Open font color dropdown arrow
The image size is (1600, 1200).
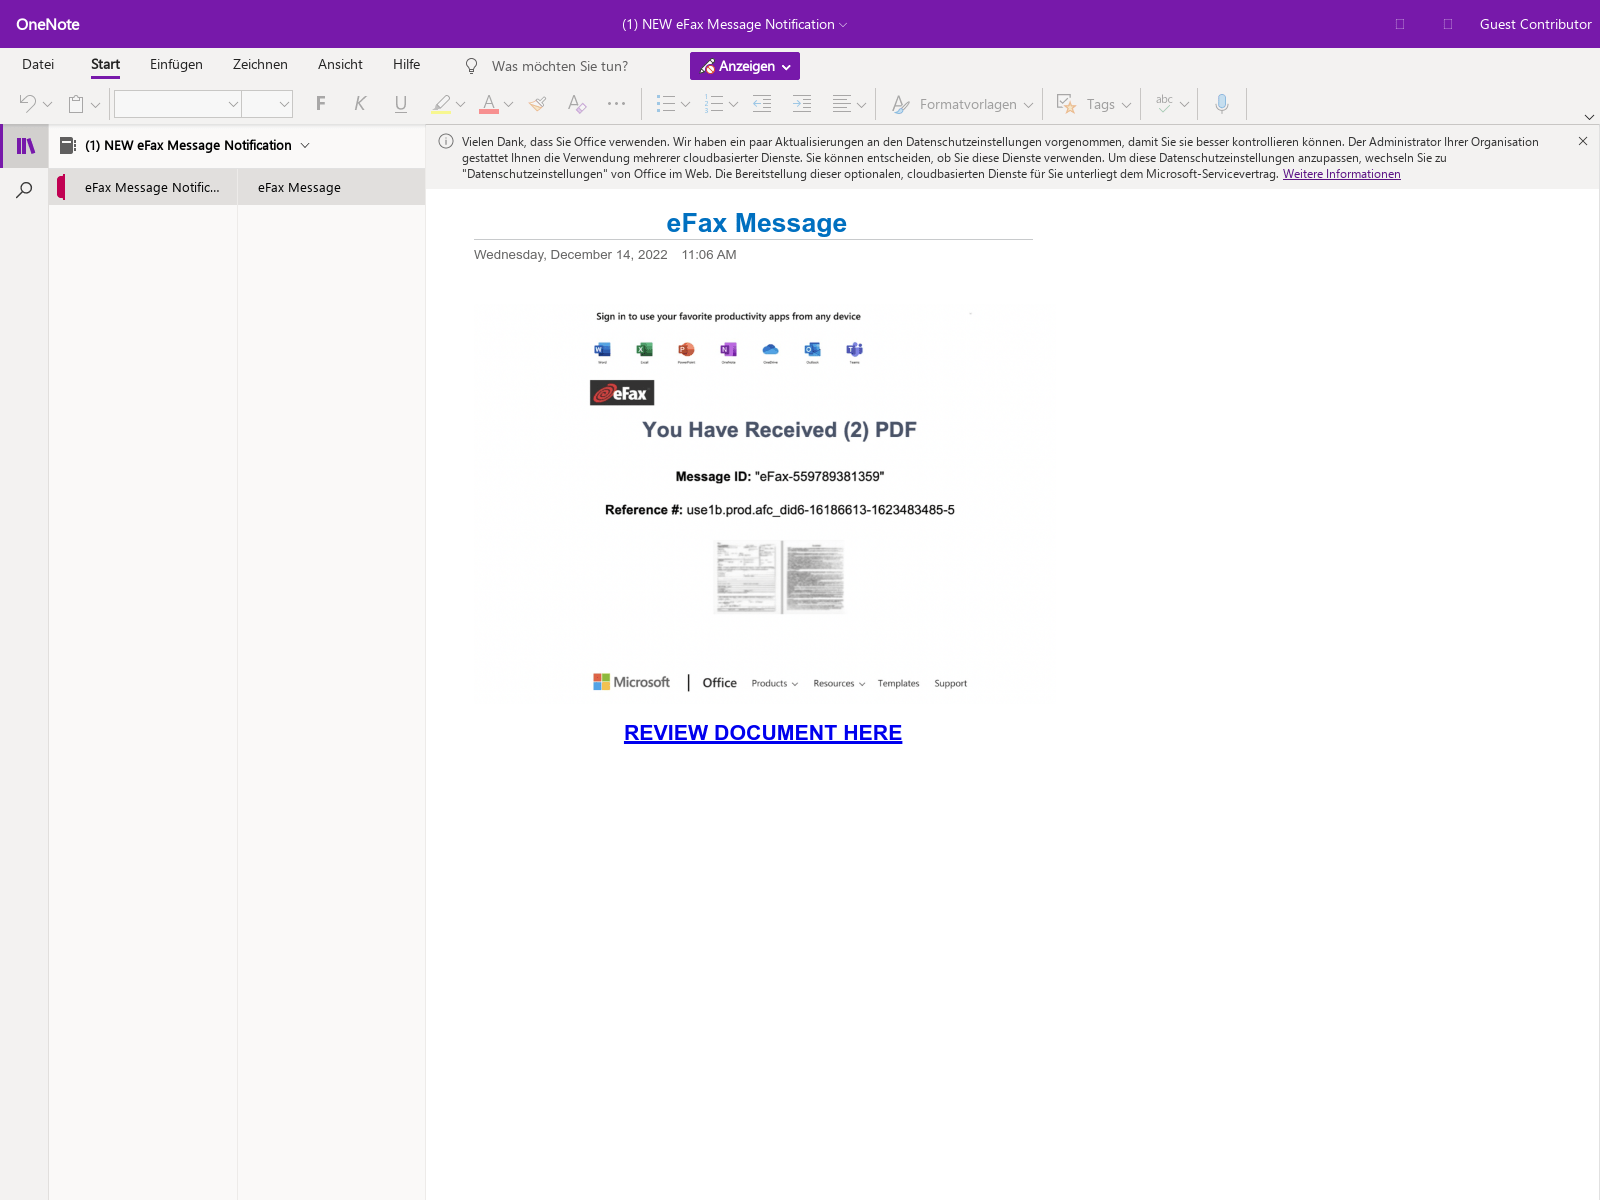(508, 104)
